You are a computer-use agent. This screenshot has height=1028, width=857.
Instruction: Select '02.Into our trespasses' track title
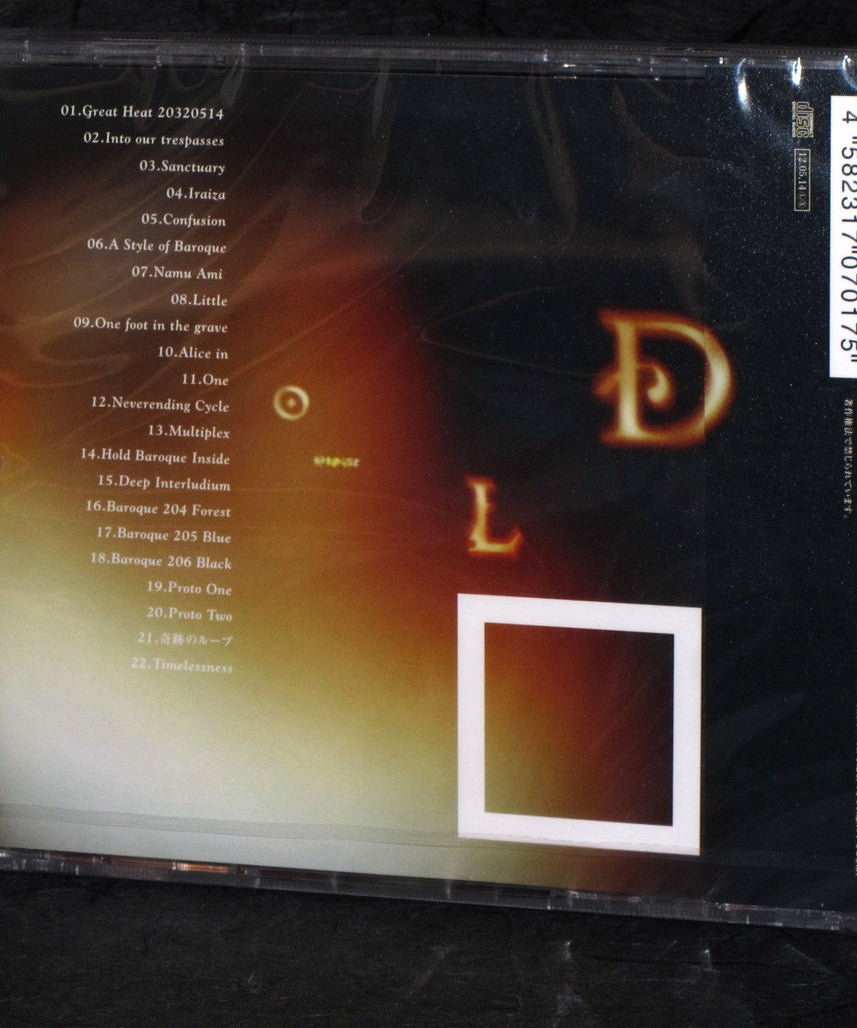153,139
